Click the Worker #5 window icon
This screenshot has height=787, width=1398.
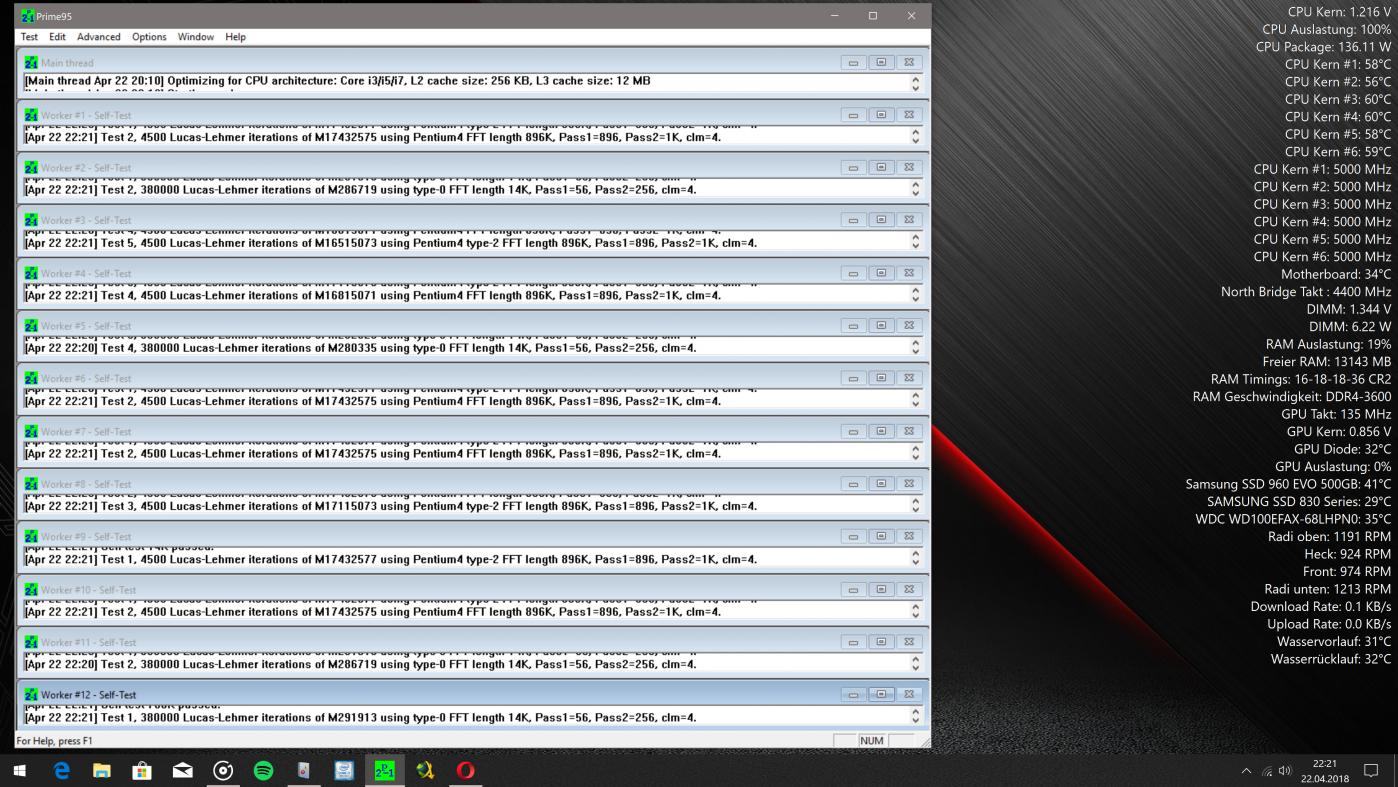point(31,326)
